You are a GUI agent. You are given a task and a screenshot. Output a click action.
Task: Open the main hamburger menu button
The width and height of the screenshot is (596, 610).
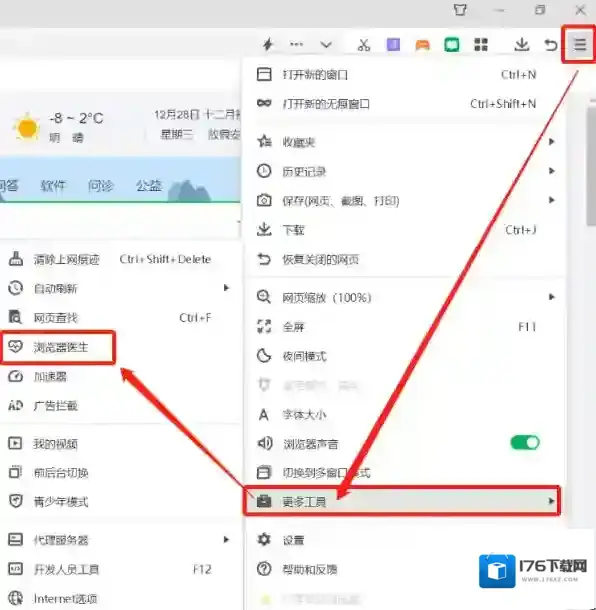pos(579,44)
